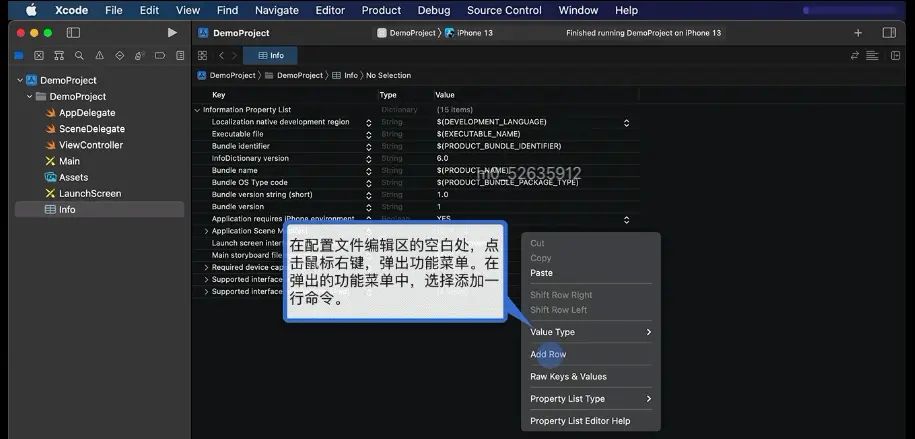Click Info in the breadcrumb path
This screenshot has width=915, height=439.
tap(345, 75)
